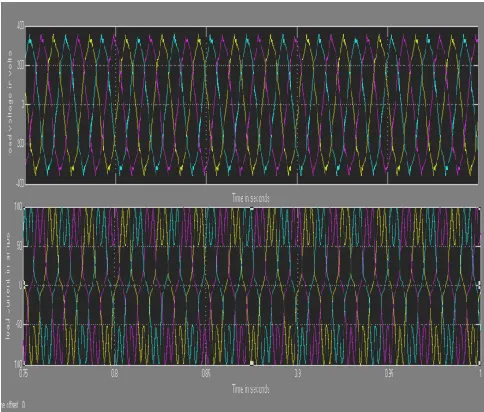This screenshot has height=412, width=484.
Task: Click the 0.95 tick label on the time axis
Action: (389, 373)
